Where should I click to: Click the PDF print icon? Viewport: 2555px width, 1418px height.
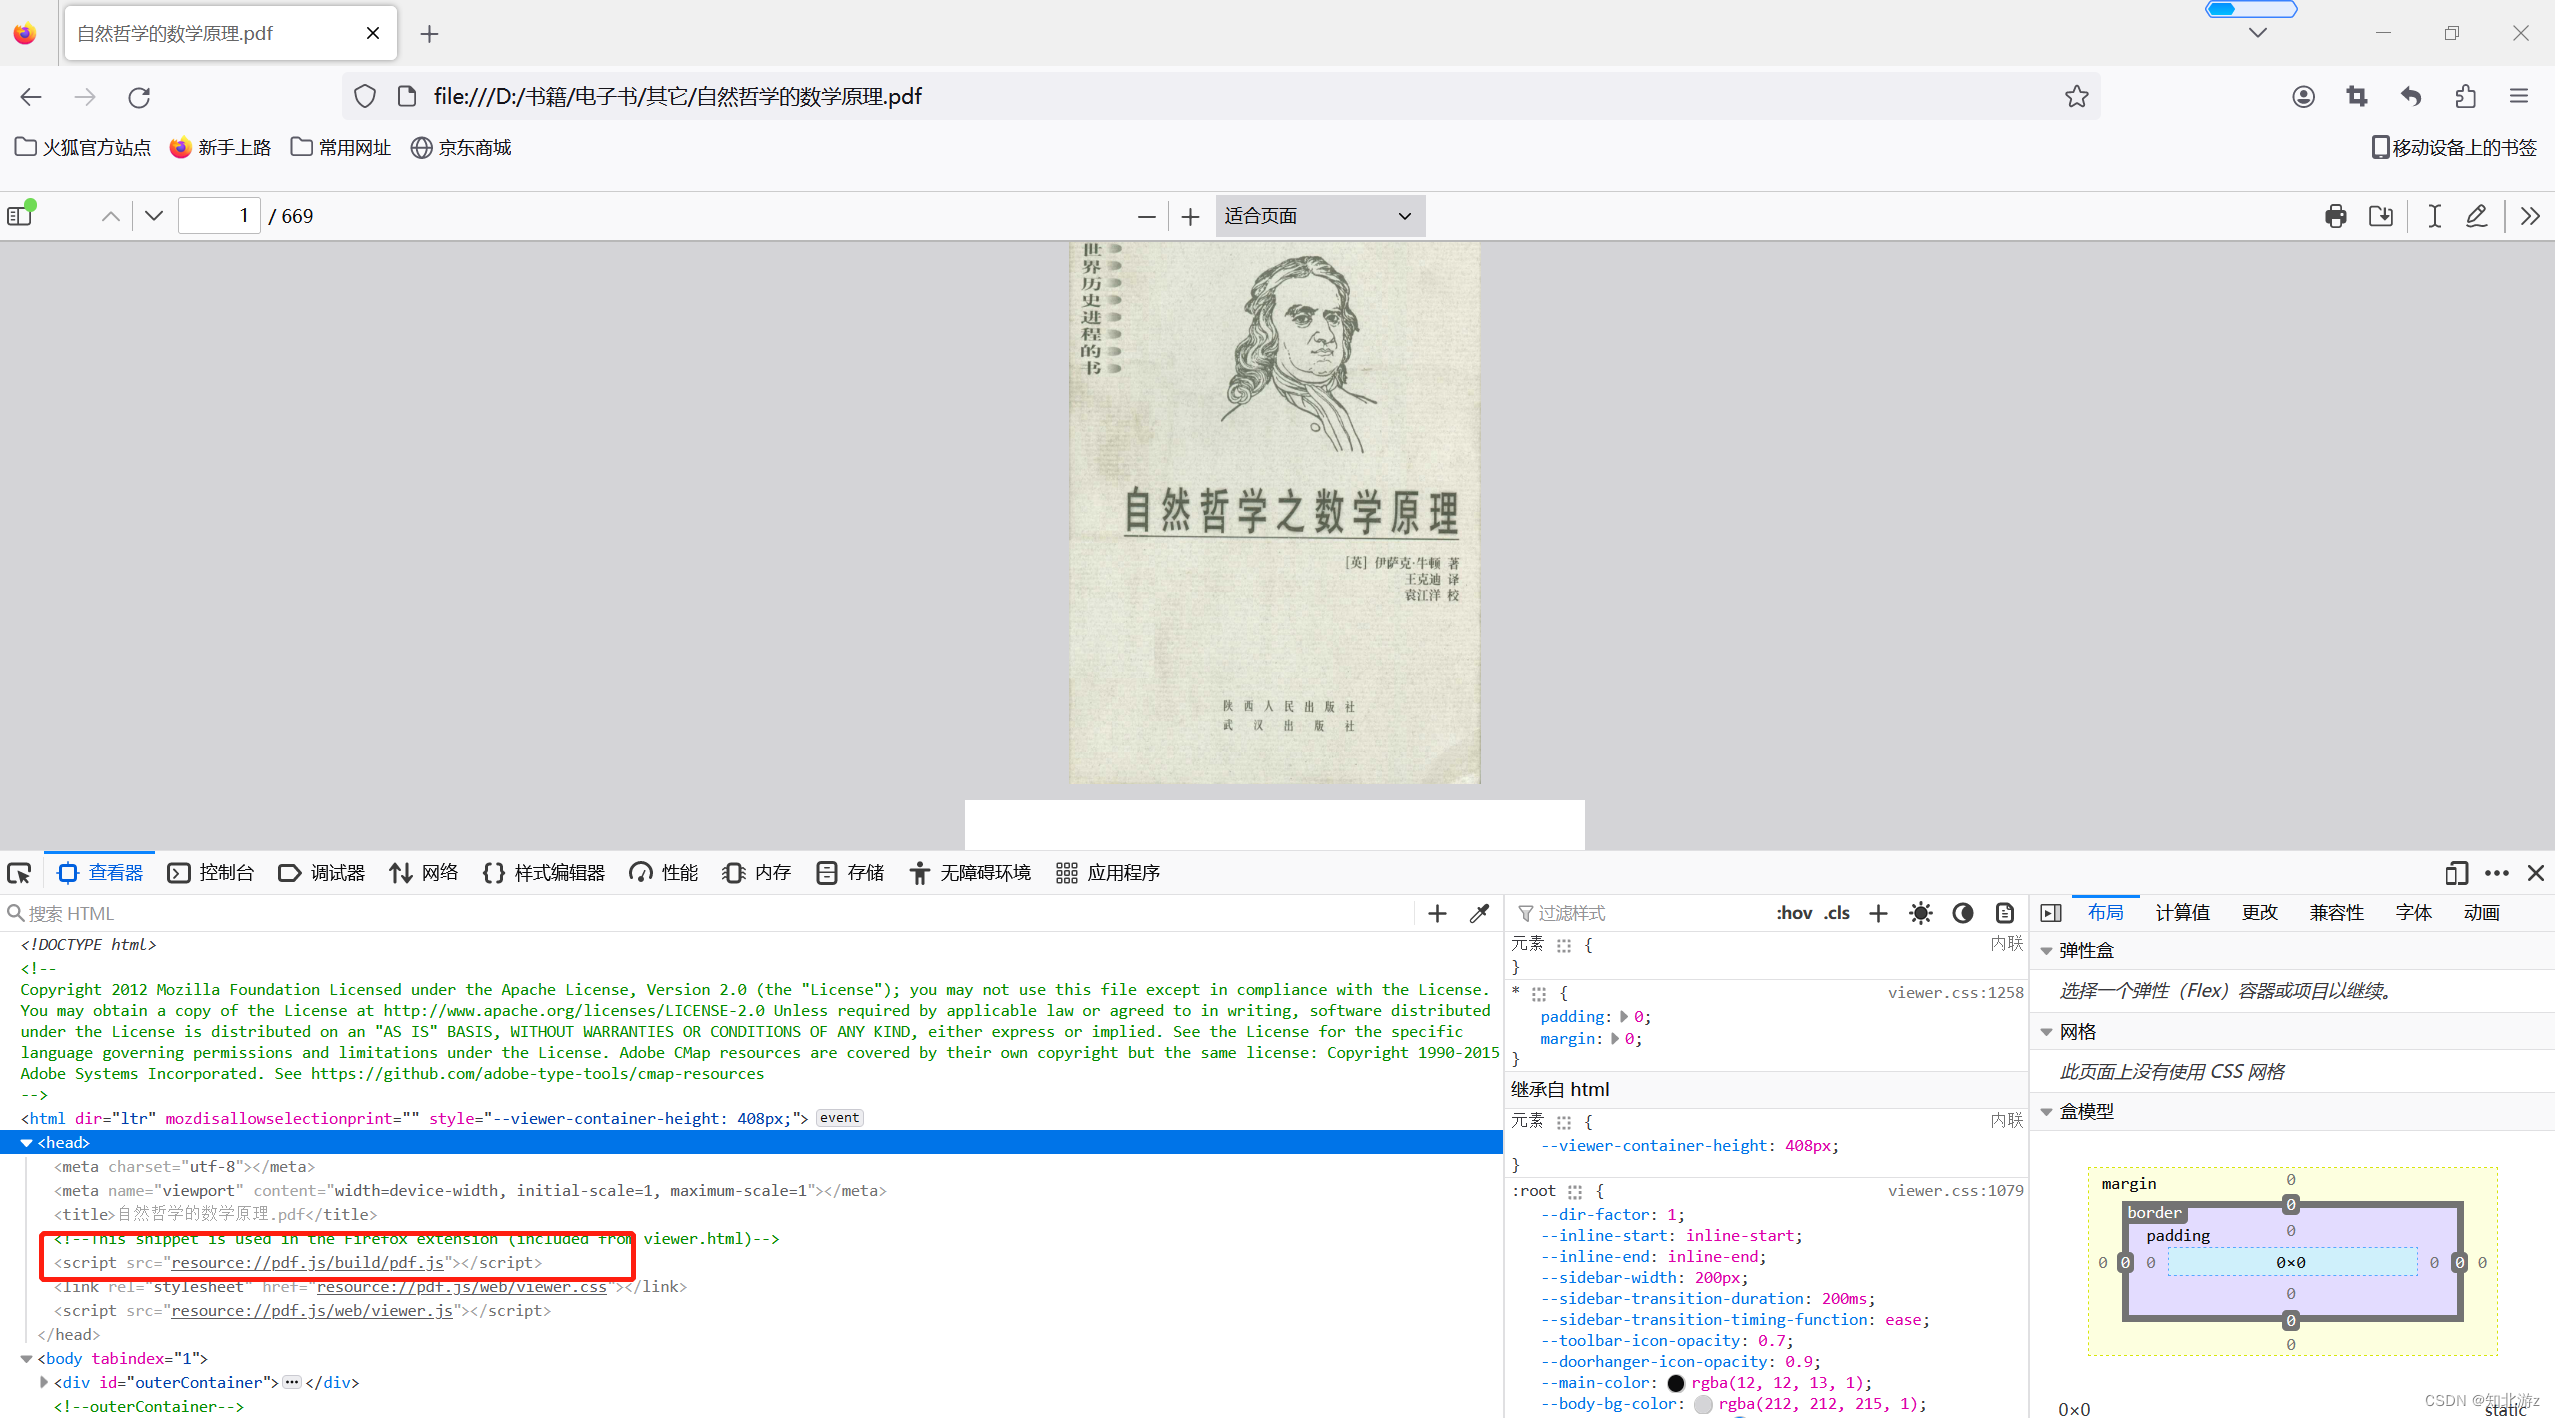2335,216
